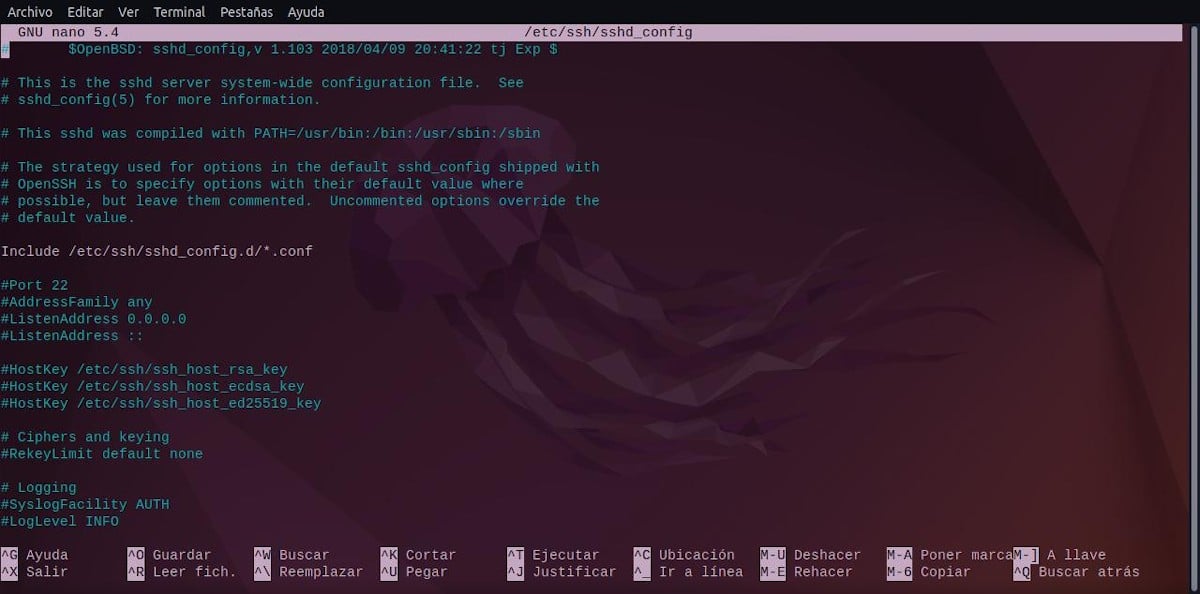Open the Archivo menu
The image size is (1200, 594).
pos(29,12)
